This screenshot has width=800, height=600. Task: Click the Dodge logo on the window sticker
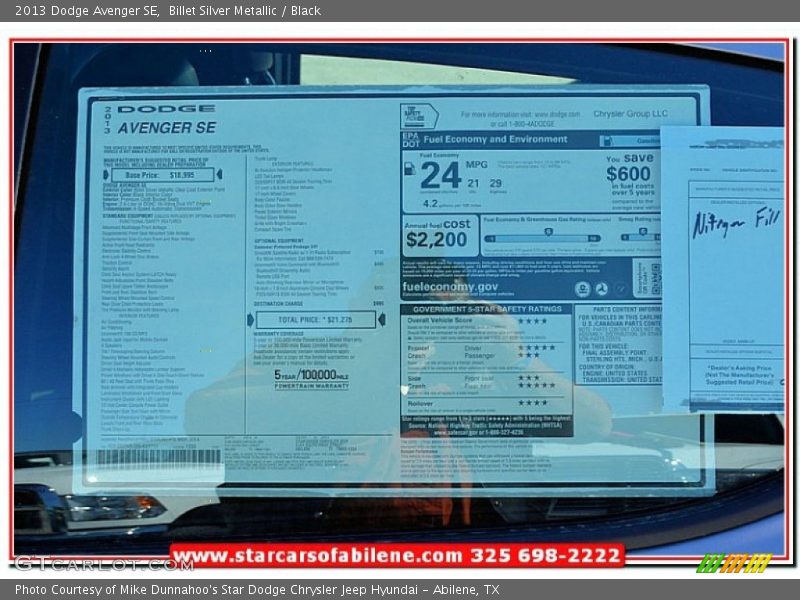[166, 109]
